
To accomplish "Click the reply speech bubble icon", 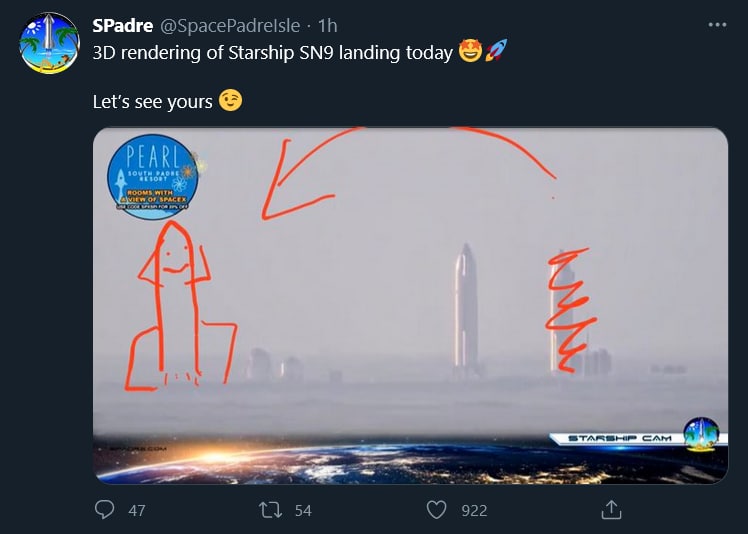I will 104,509.
